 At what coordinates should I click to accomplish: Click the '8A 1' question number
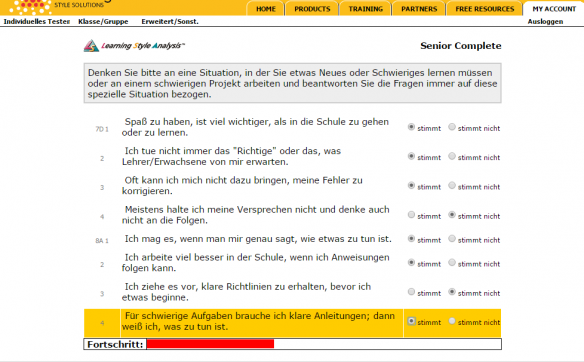pyautogui.click(x=102, y=241)
